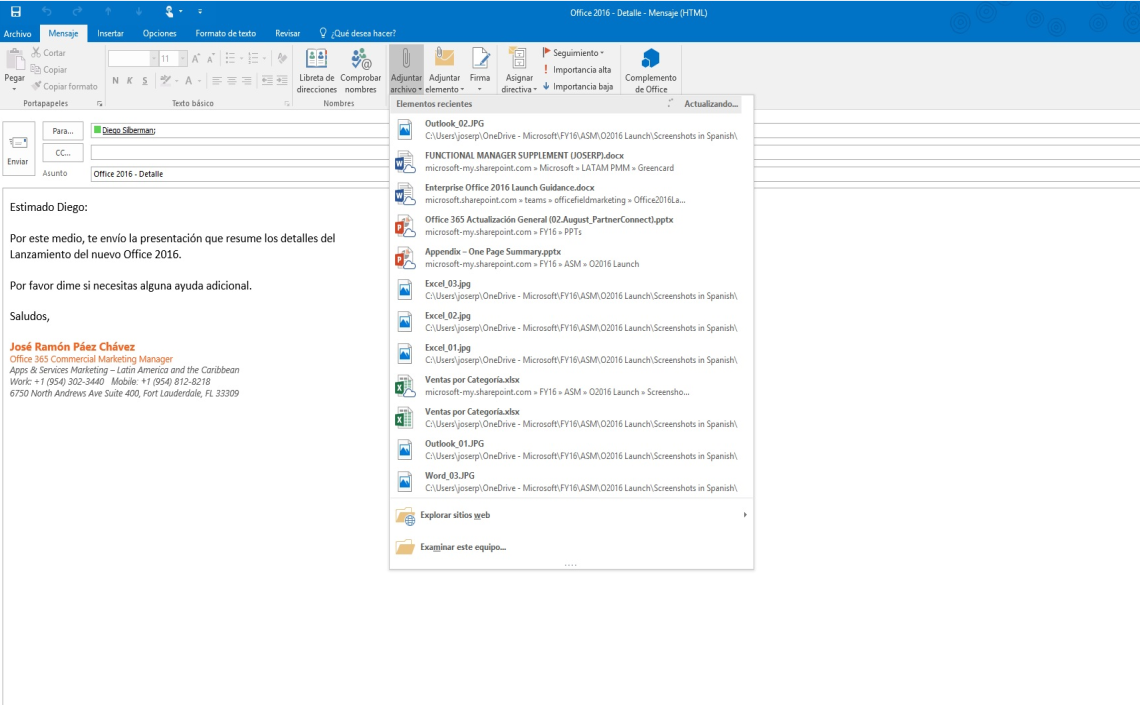Choose Examinar este equipo... option

(462, 548)
